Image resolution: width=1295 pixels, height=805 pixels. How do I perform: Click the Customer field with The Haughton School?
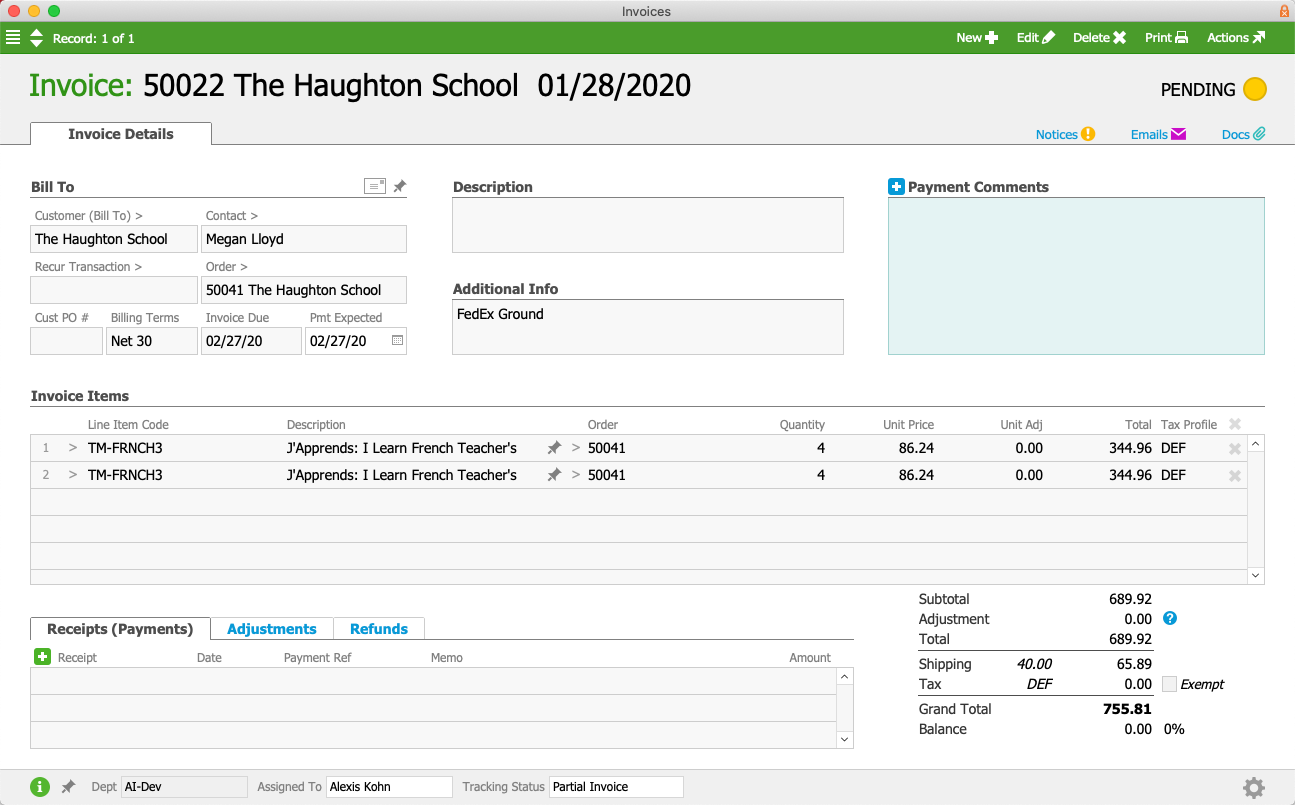click(114, 239)
